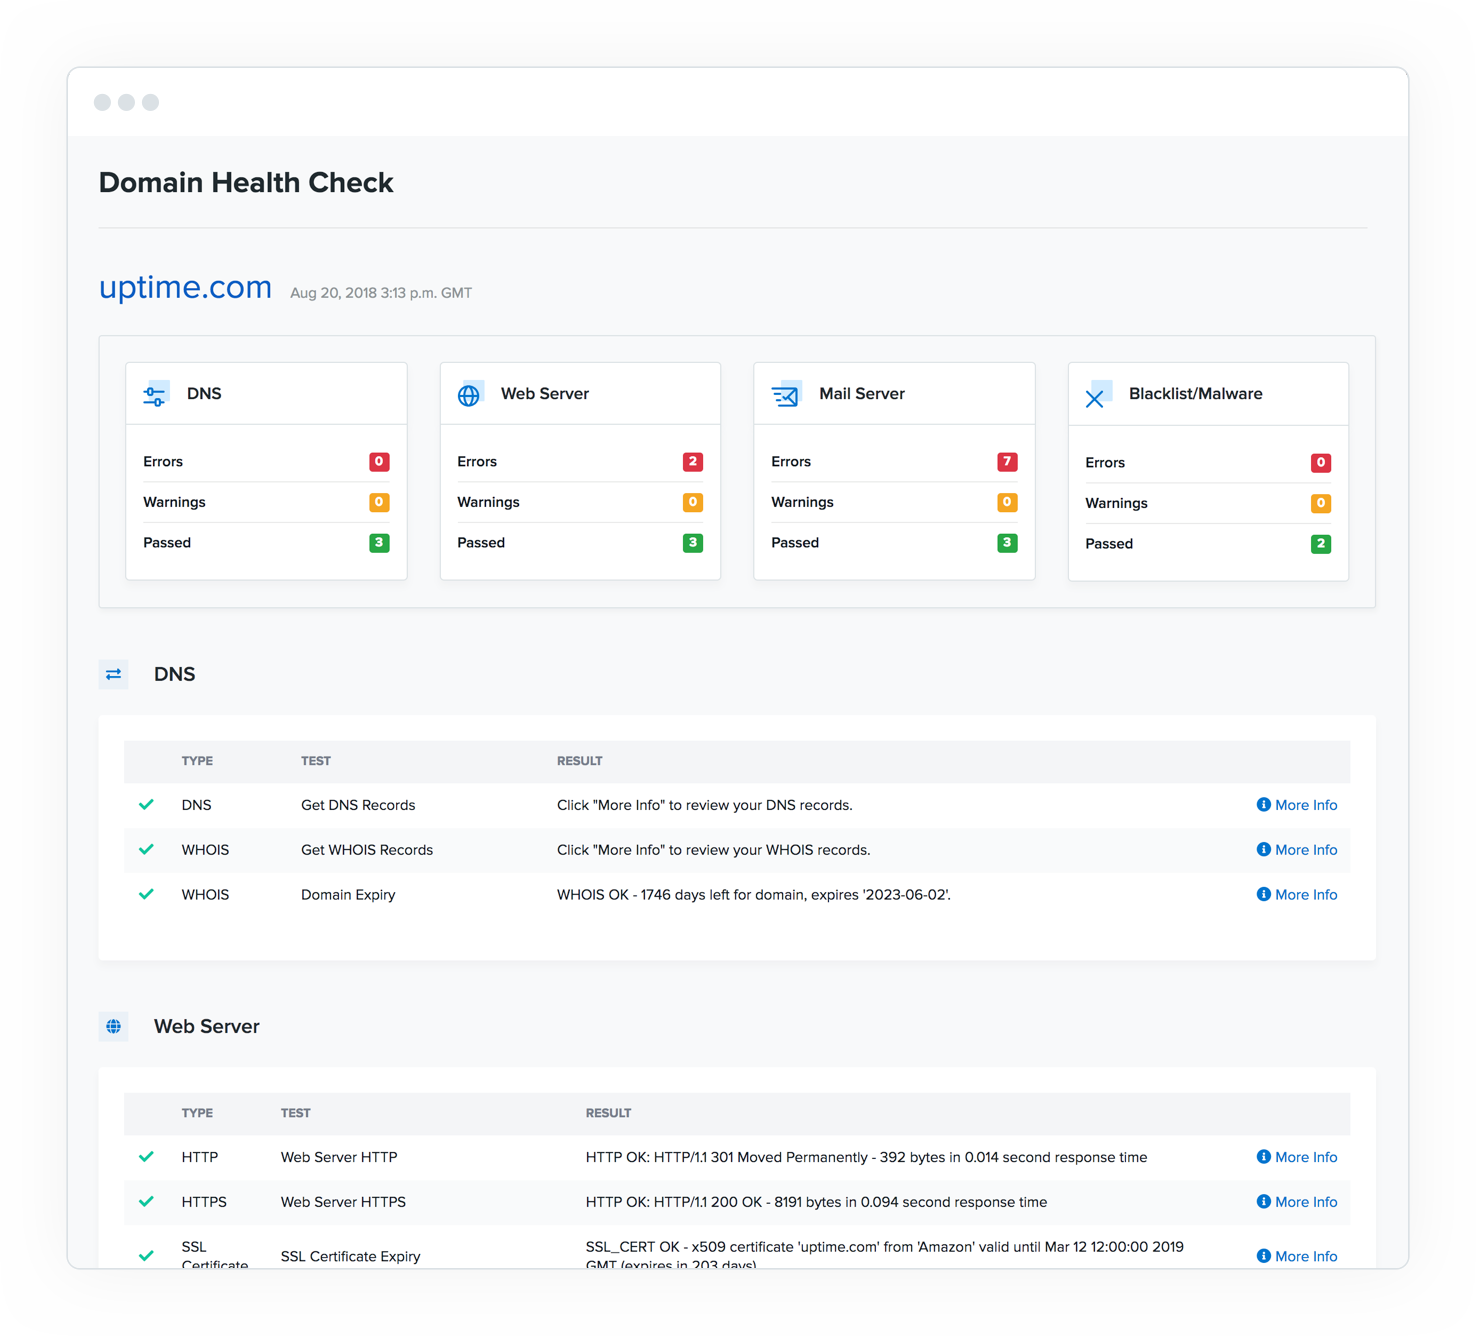The image size is (1476, 1336).
Task: Click the "Domain Health Check" page heading
Action: tap(246, 183)
